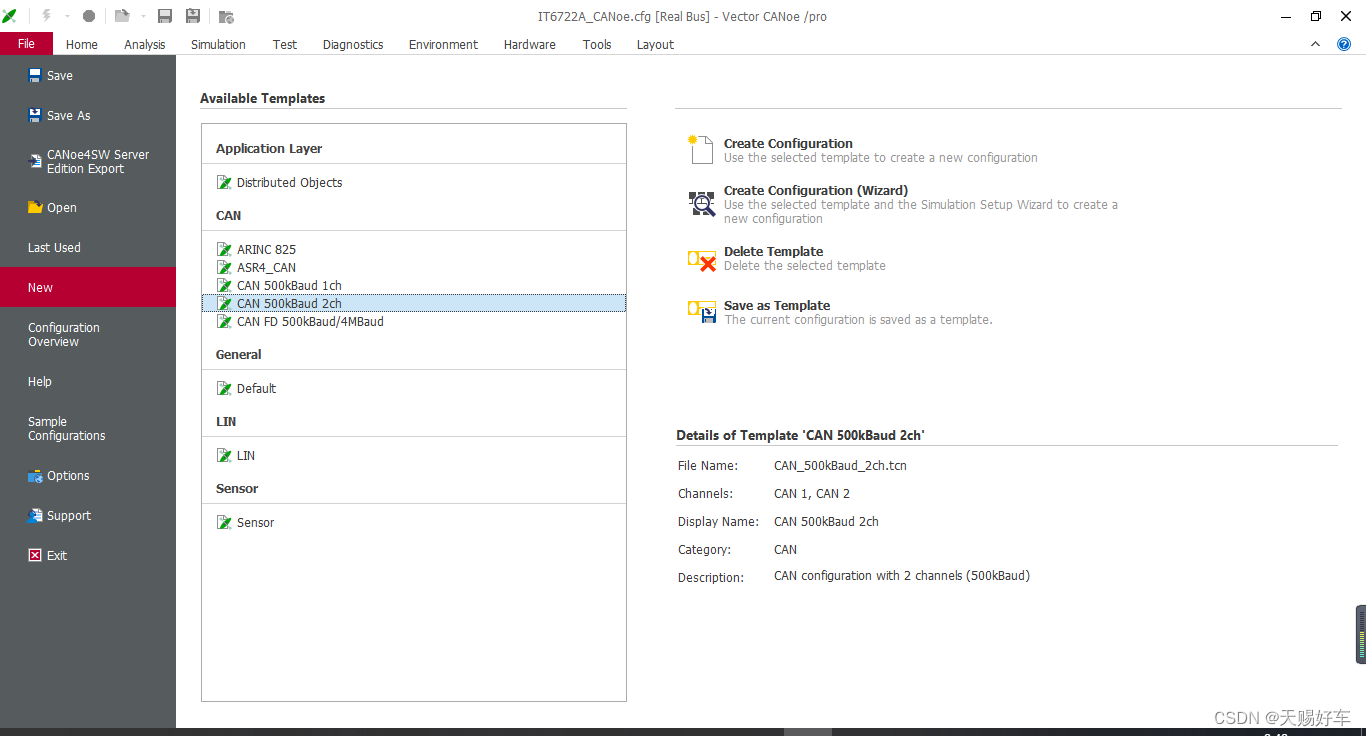Click the Stop measurement round icon

(89, 16)
